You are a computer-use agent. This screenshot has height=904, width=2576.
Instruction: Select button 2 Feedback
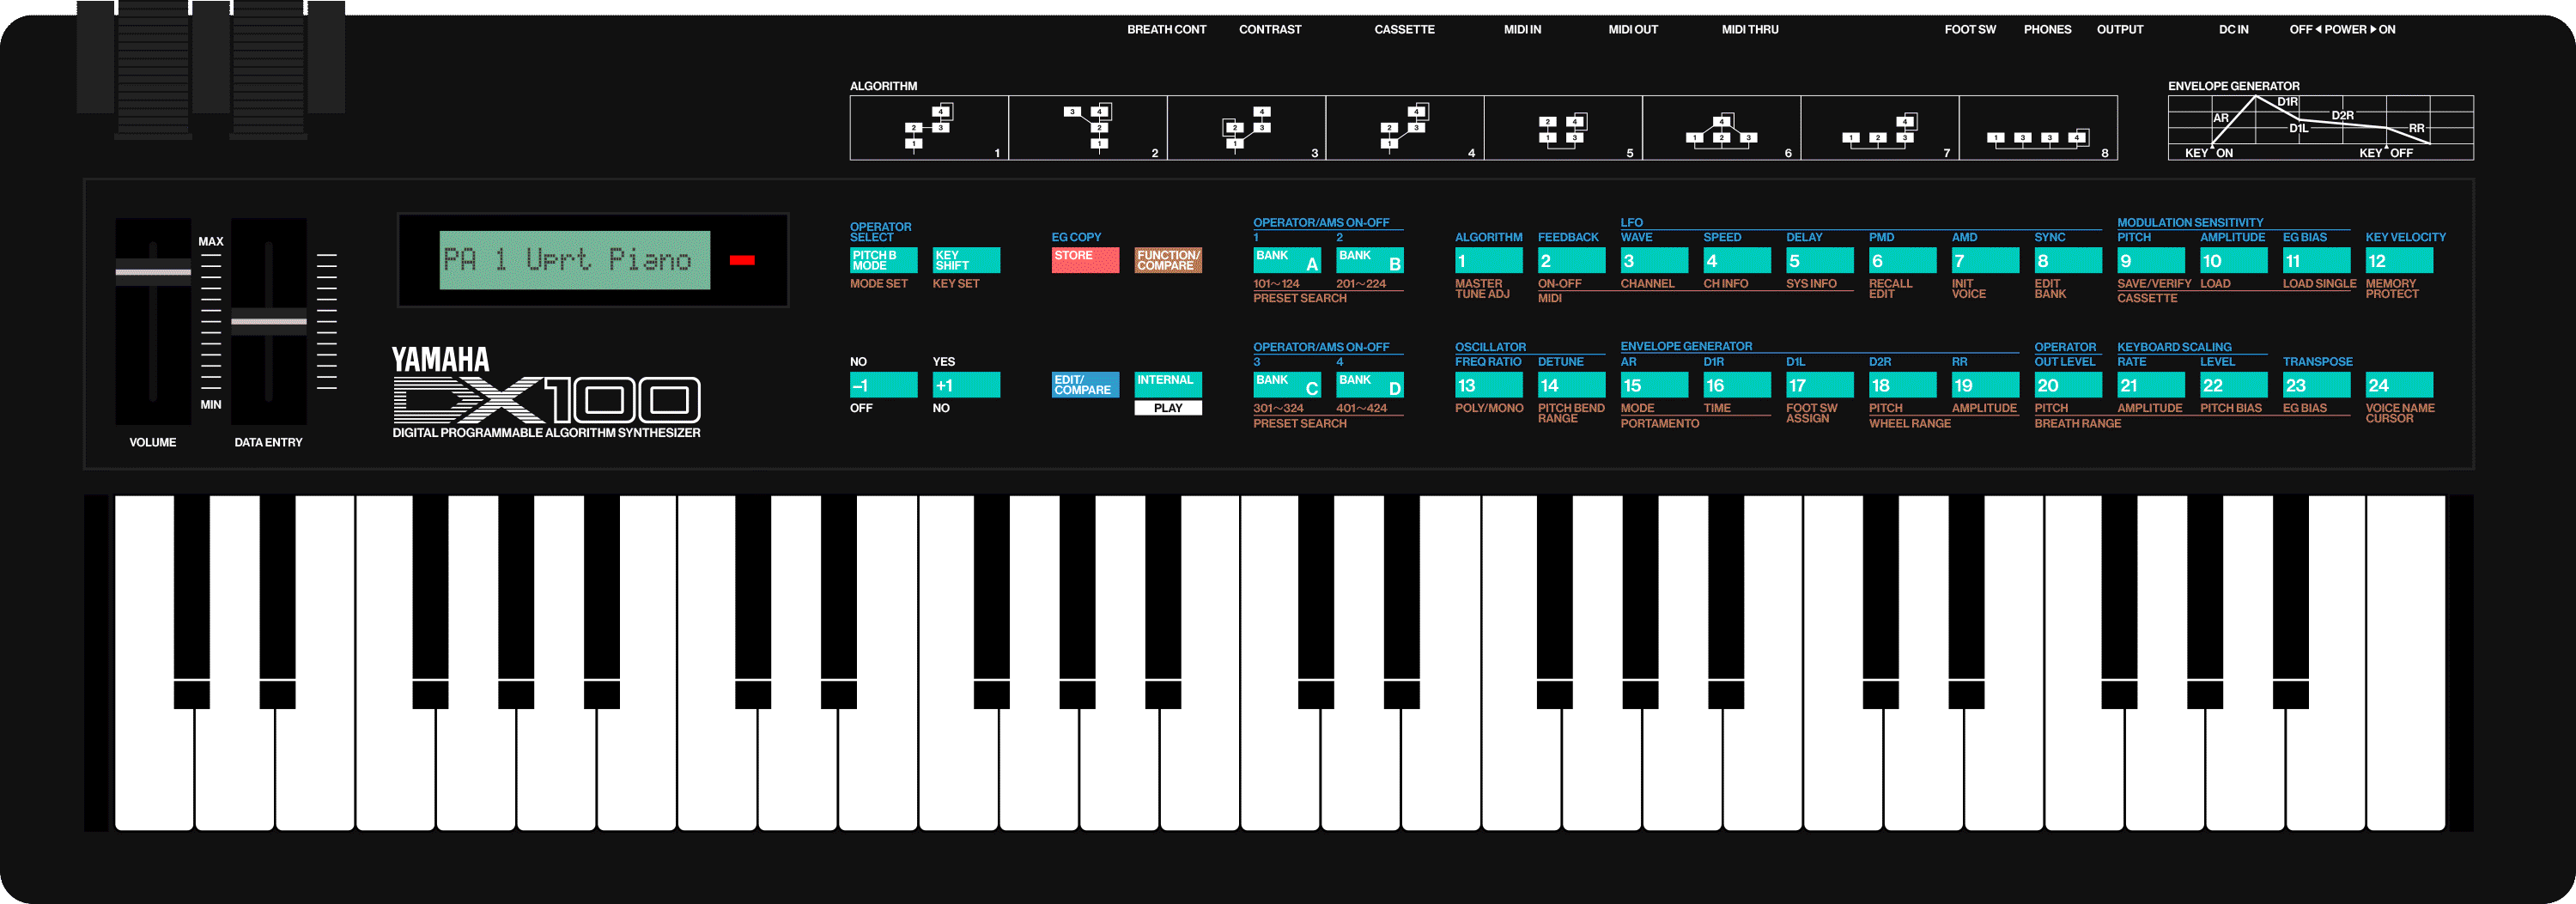[x=1572, y=260]
